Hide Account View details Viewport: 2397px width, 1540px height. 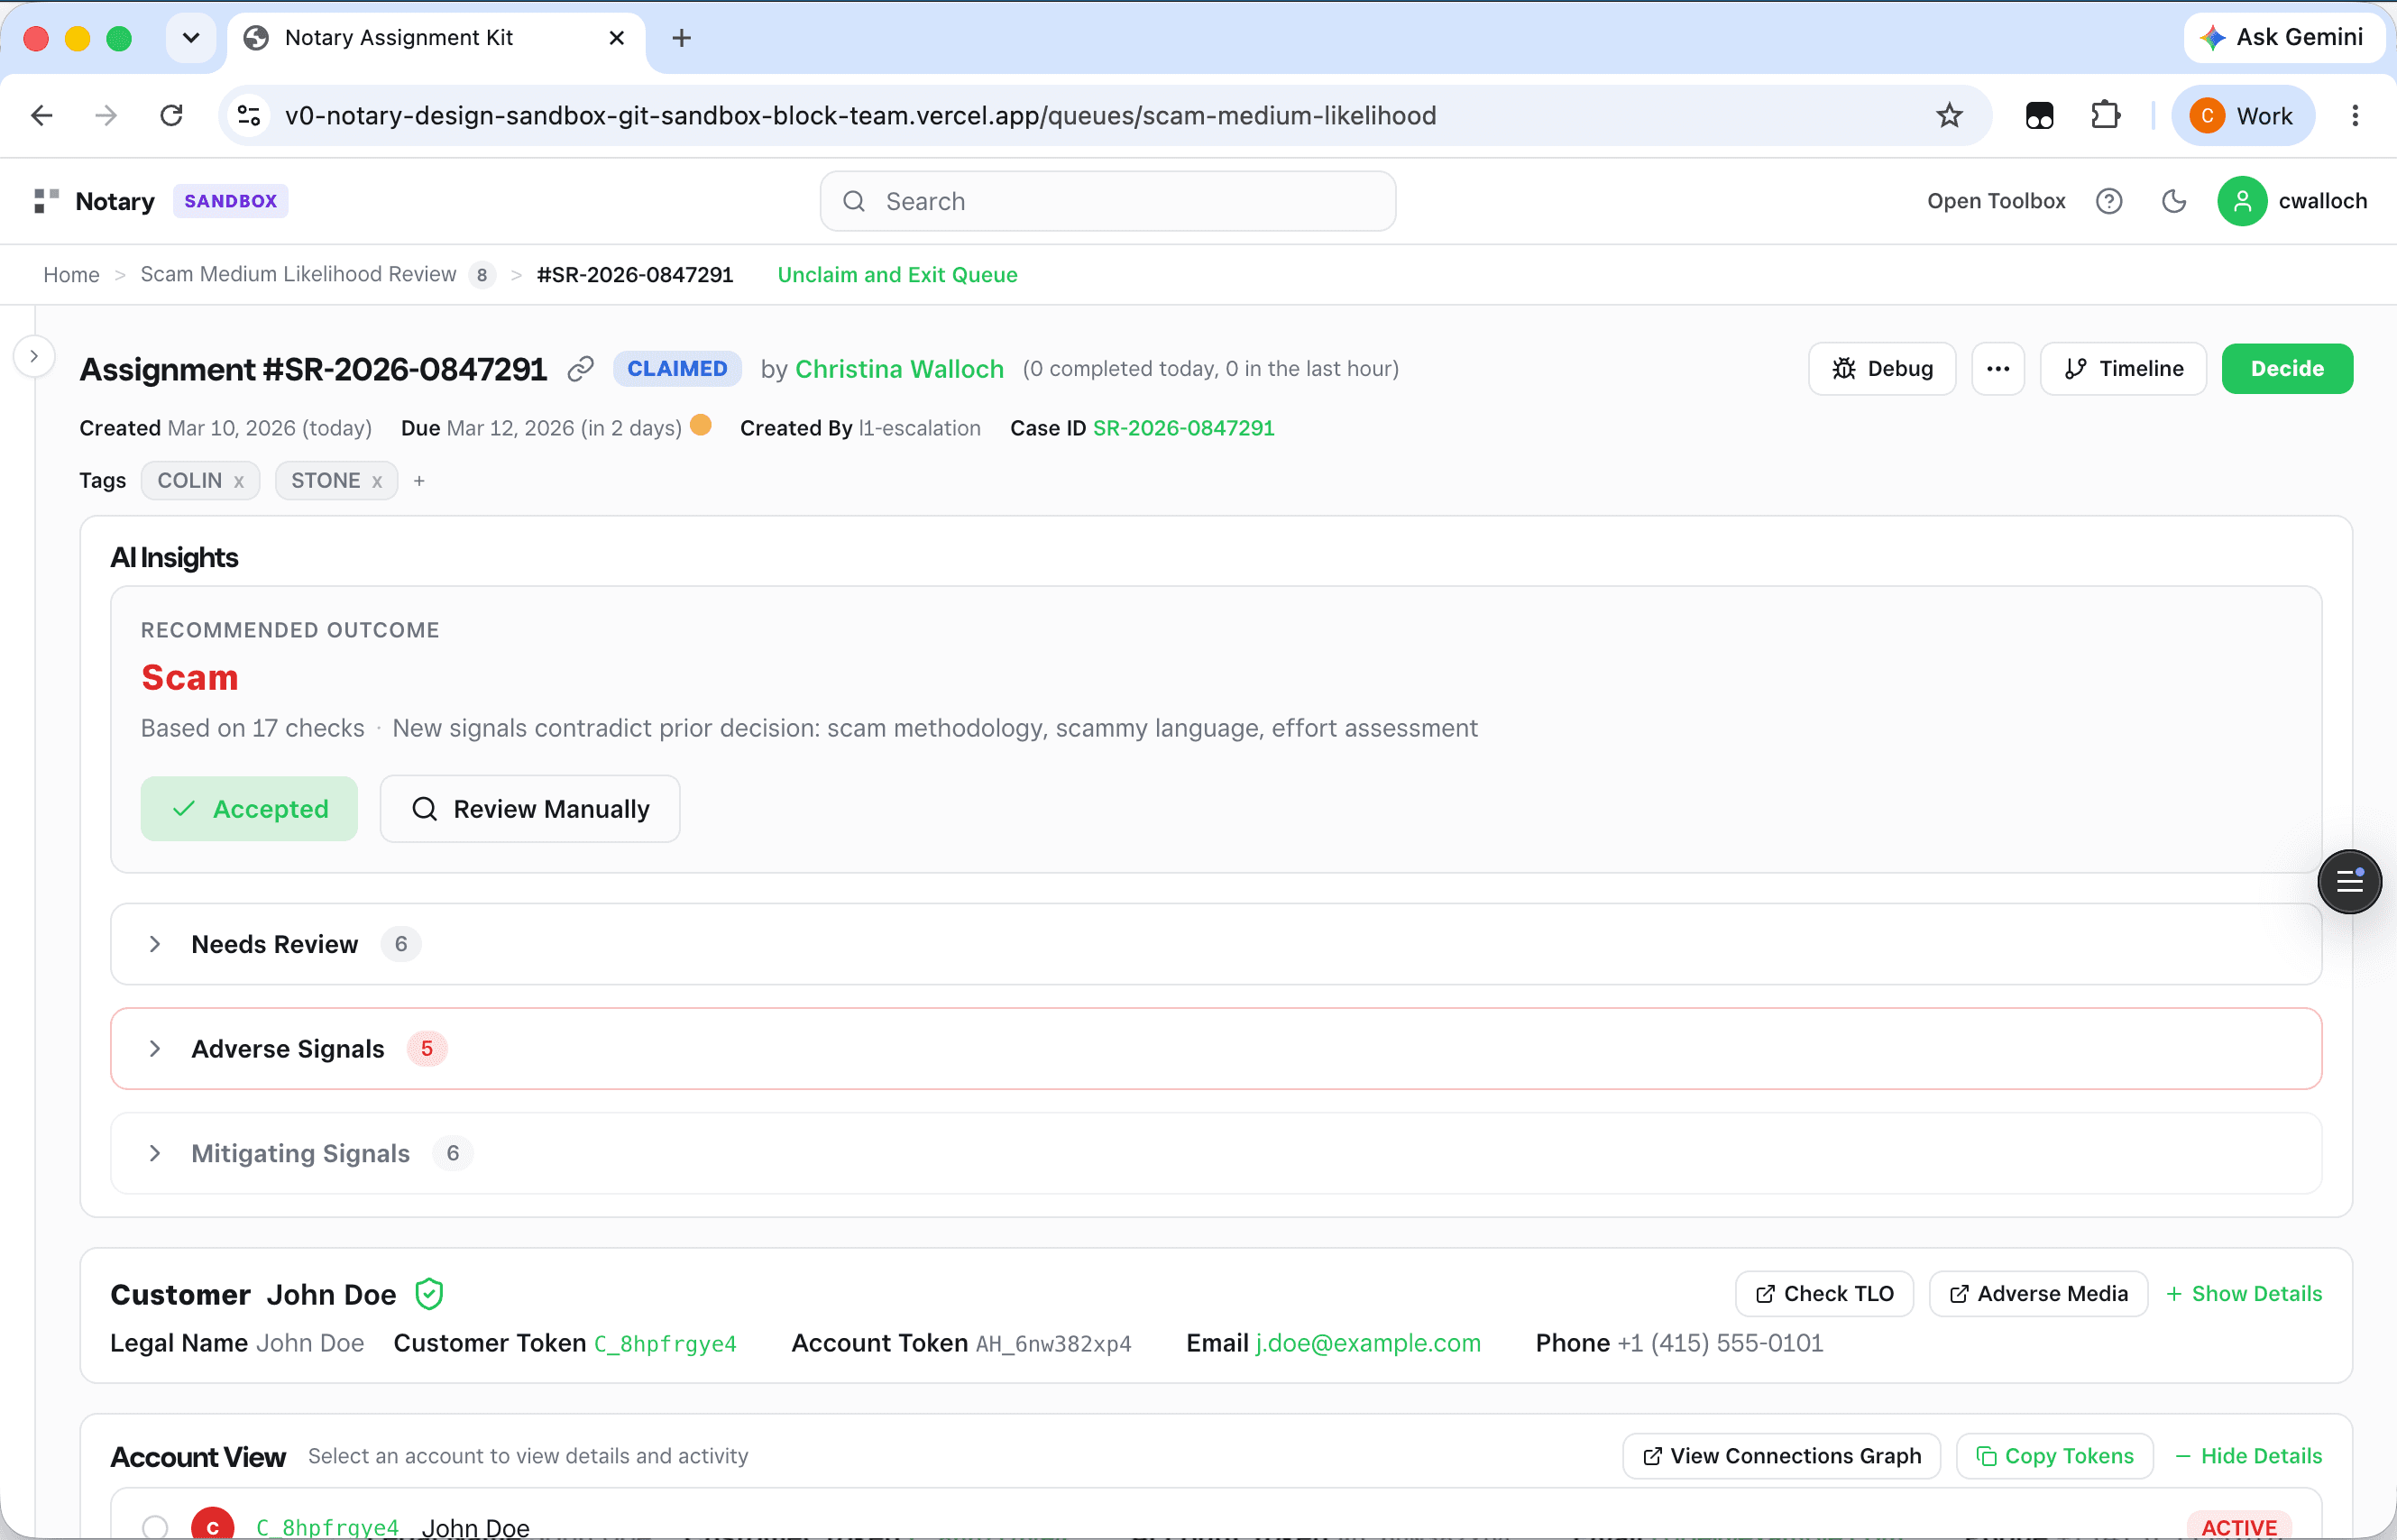2248,1455
